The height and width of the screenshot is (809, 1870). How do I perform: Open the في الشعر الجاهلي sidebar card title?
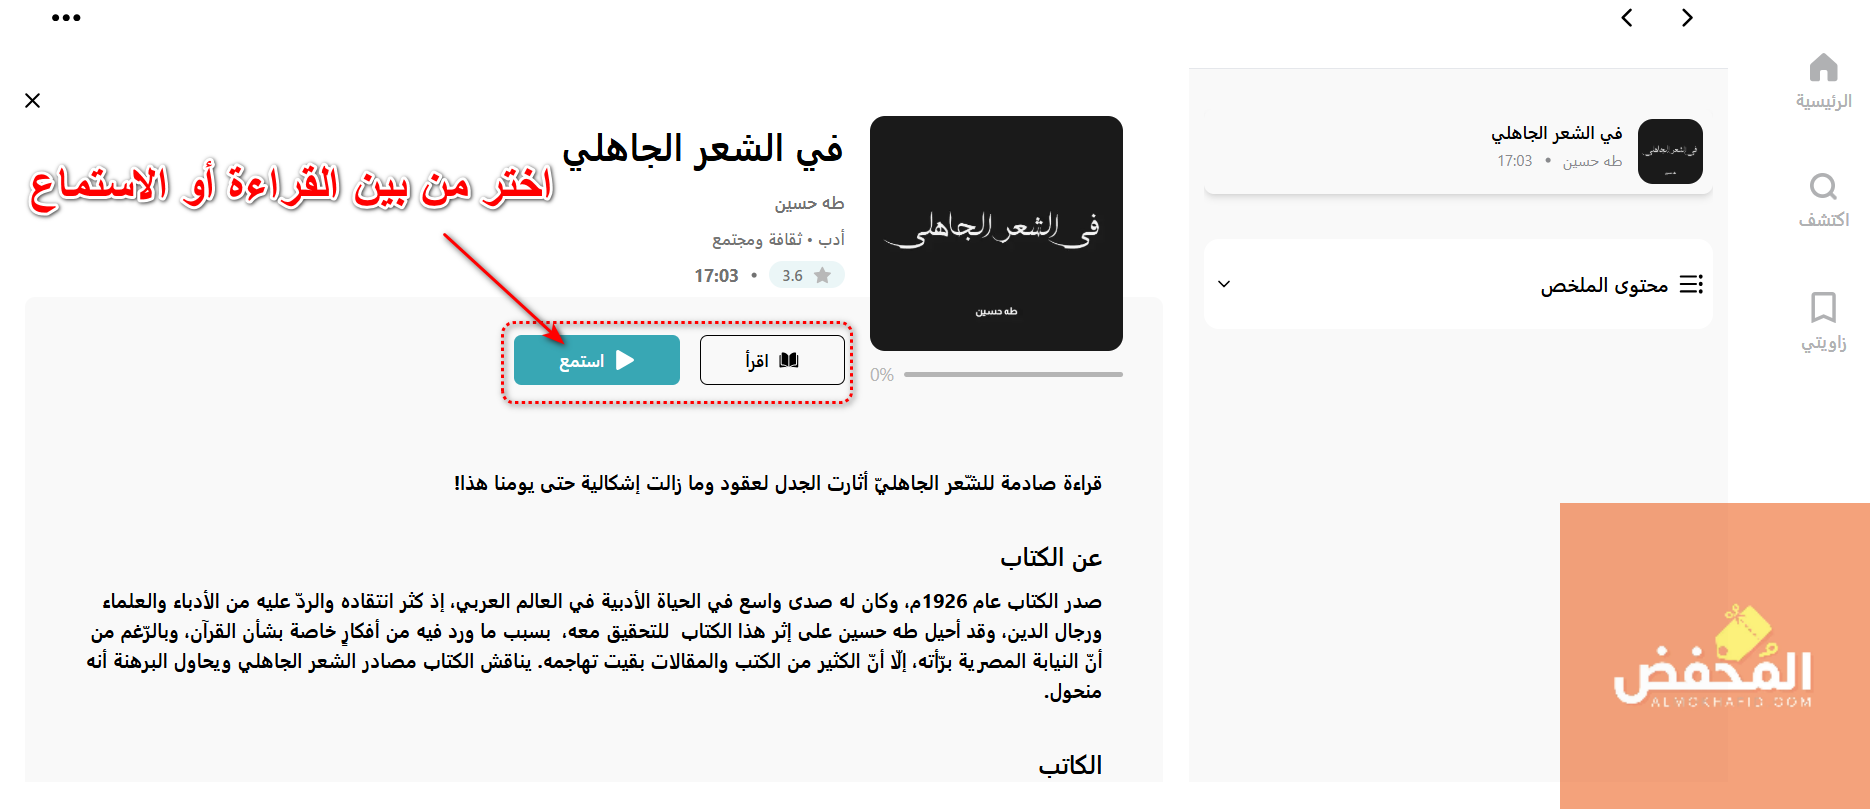point(1556,134)
